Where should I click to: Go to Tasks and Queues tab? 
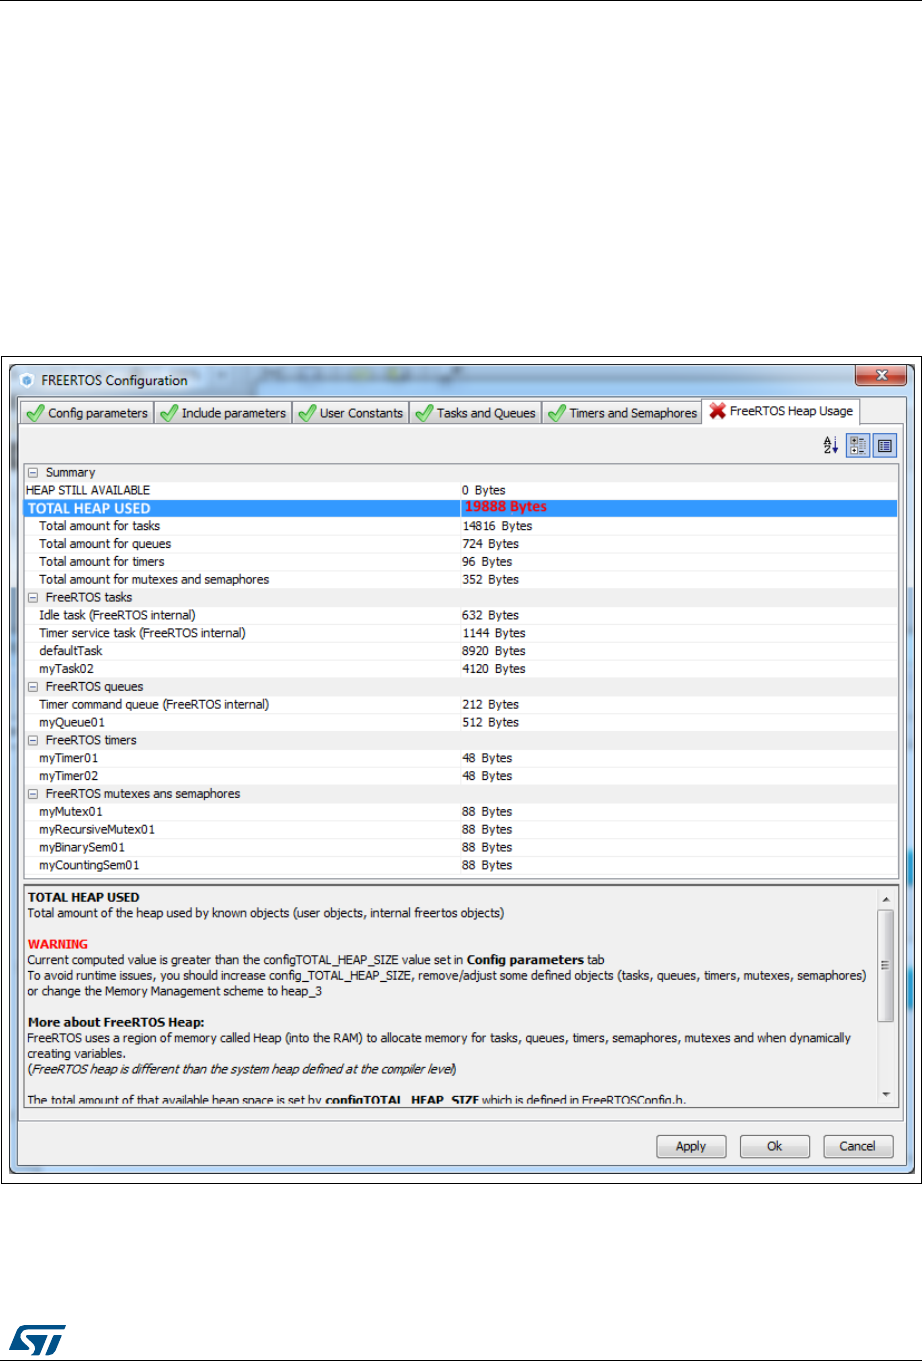pos(476,413)
